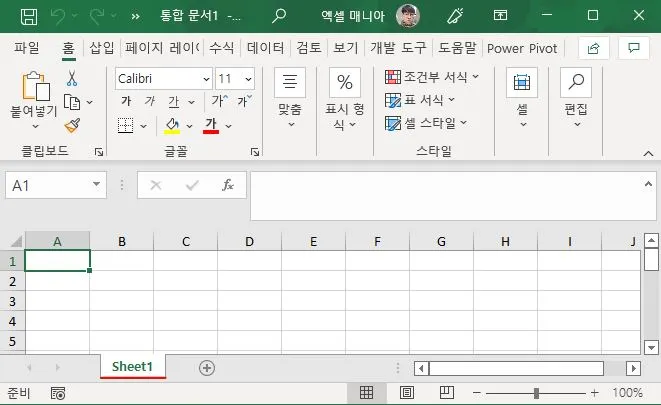The width and height of the screenshot is (661, 405).
Task: Switch to the 삽입 tab
Action: point(102,48)
